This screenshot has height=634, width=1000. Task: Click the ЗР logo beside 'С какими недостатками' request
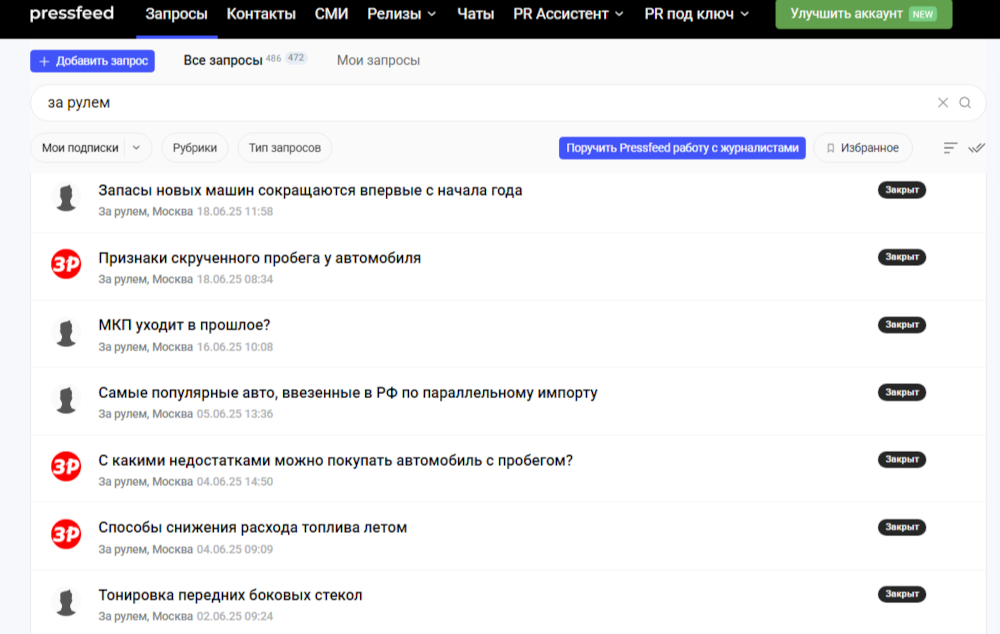tap(66, 467)
